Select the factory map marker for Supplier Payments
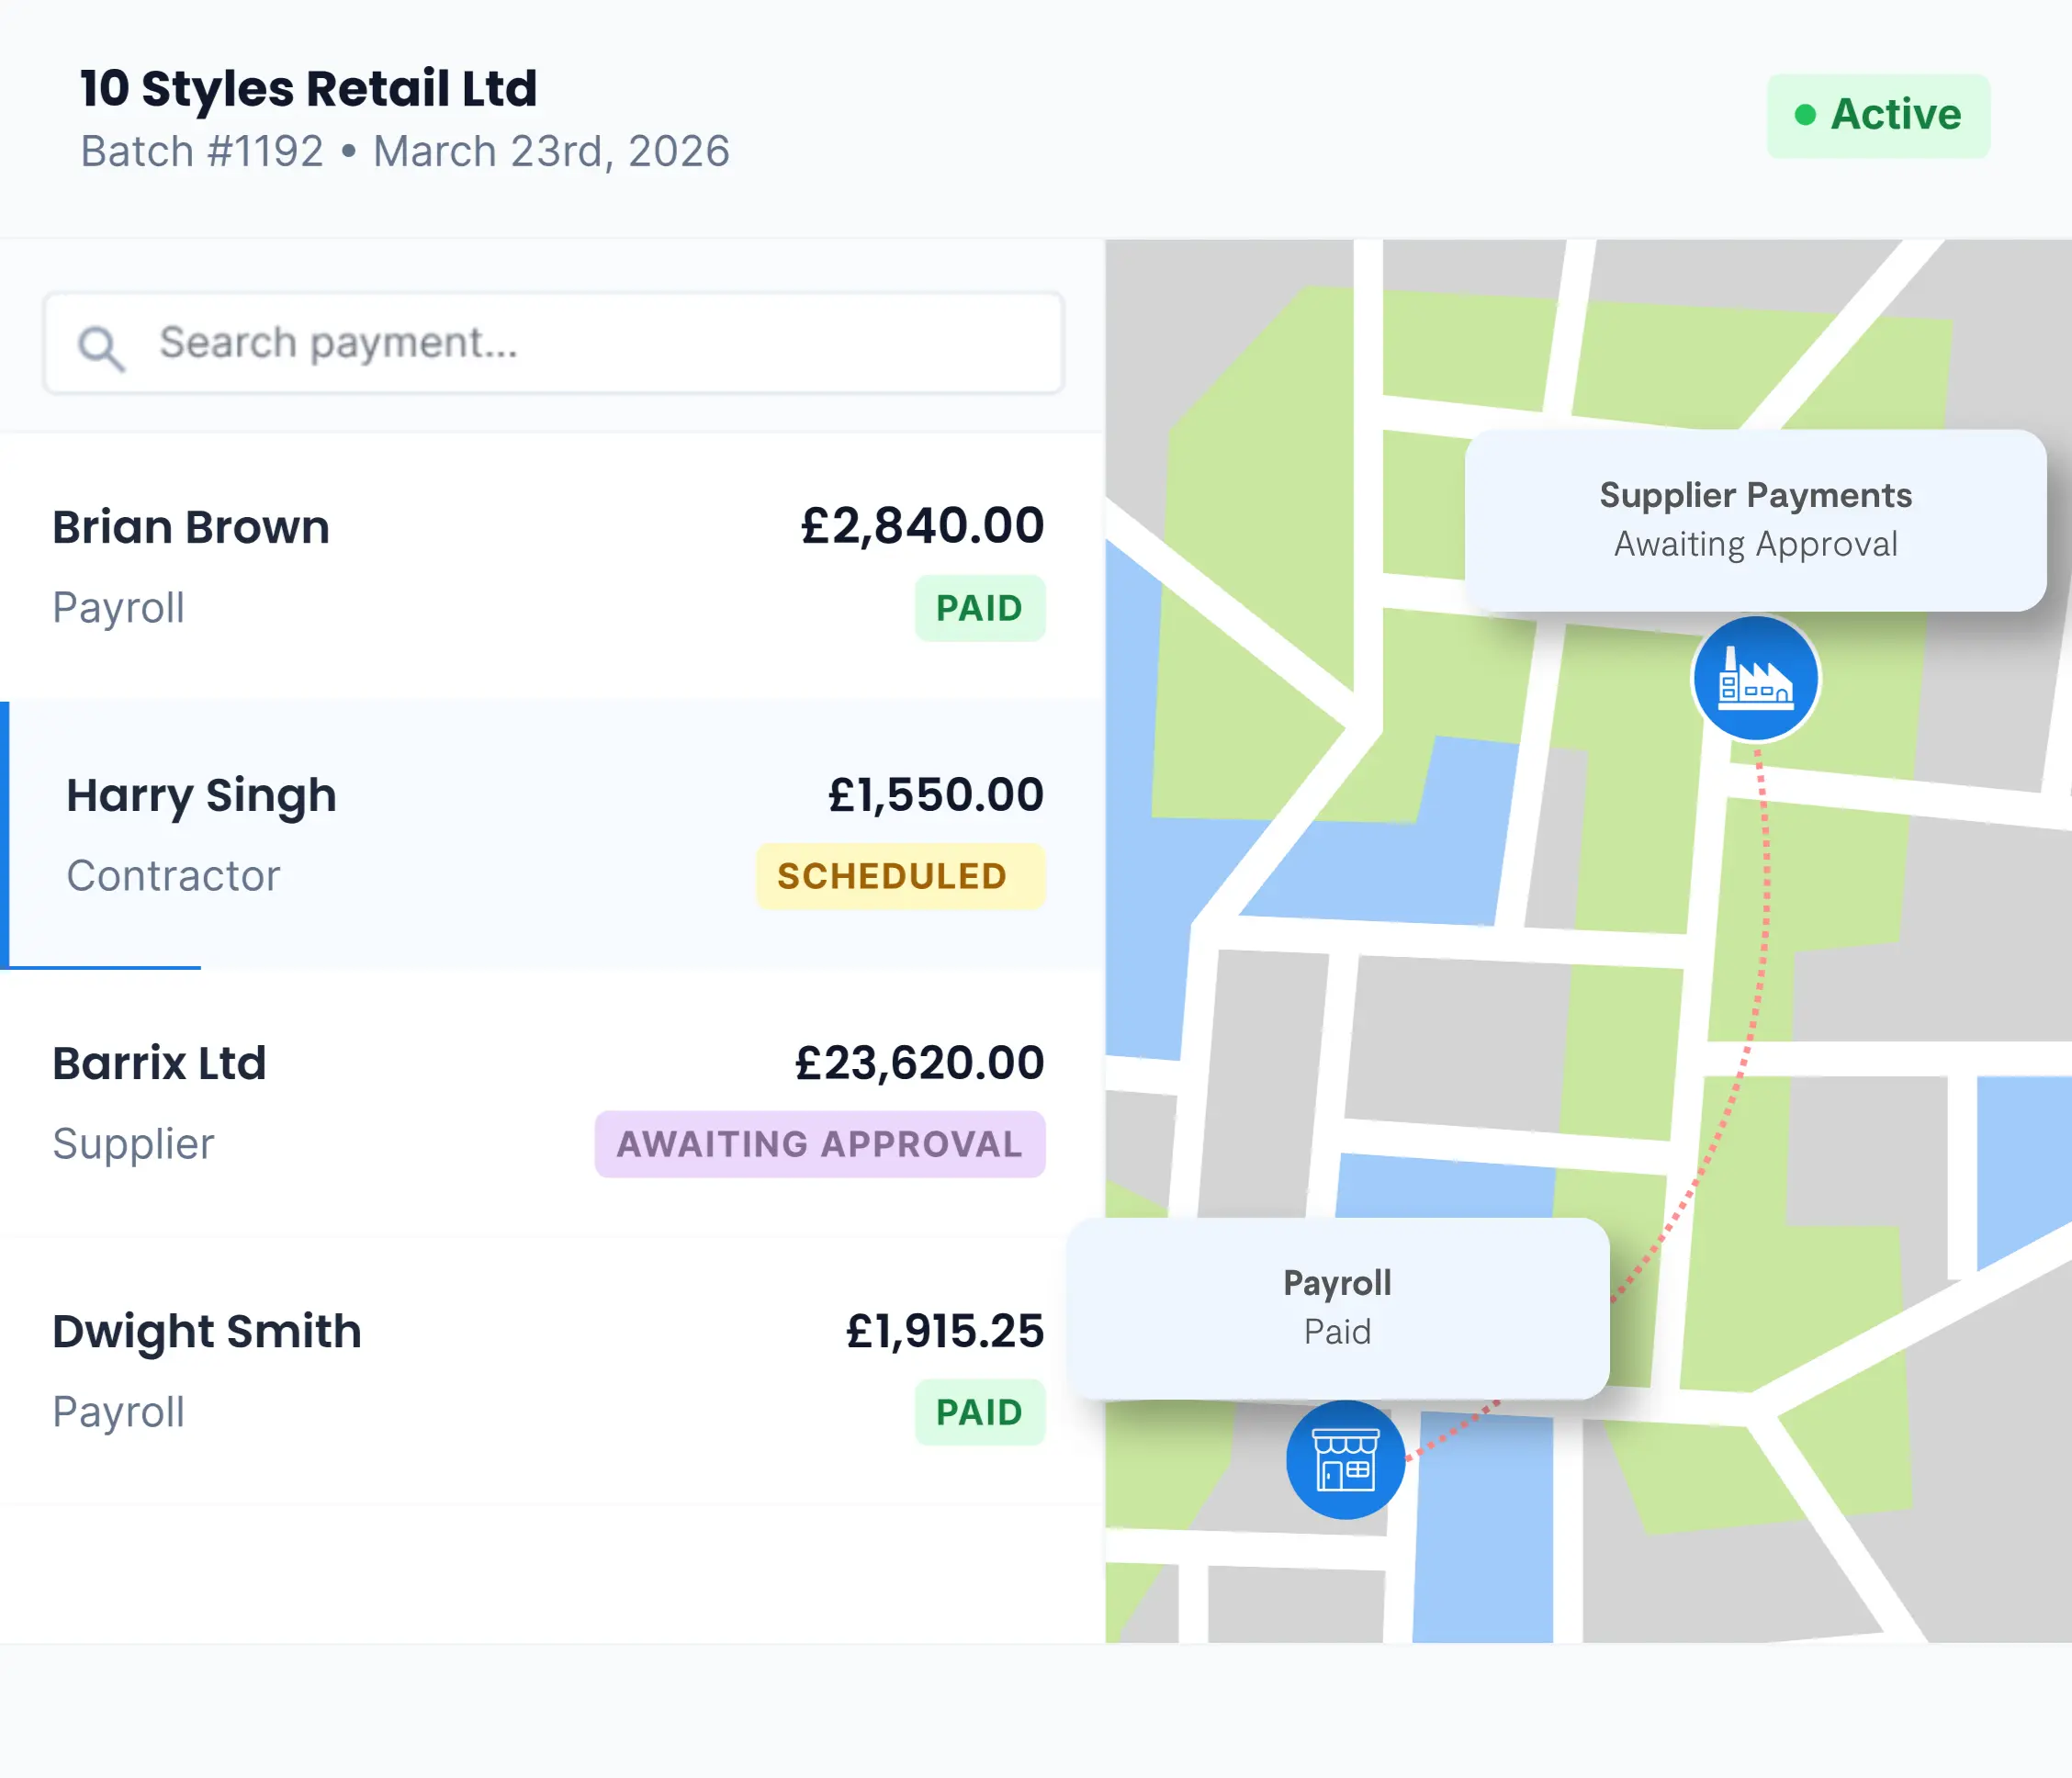Viewport: 2072px width, 1778px height. coord(1755,679)
